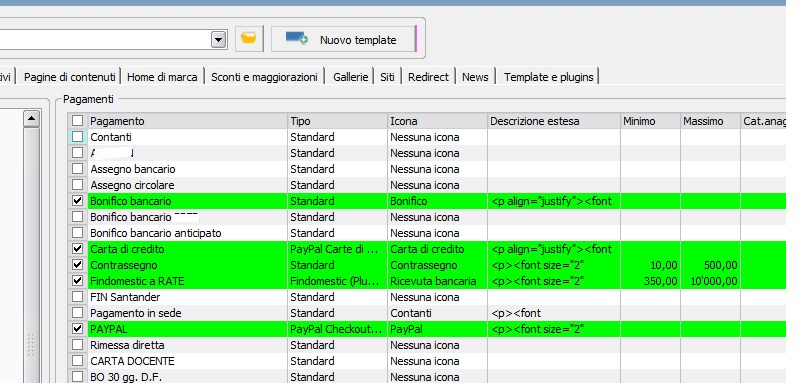Select the FIN Santander row name

point(125,297)
